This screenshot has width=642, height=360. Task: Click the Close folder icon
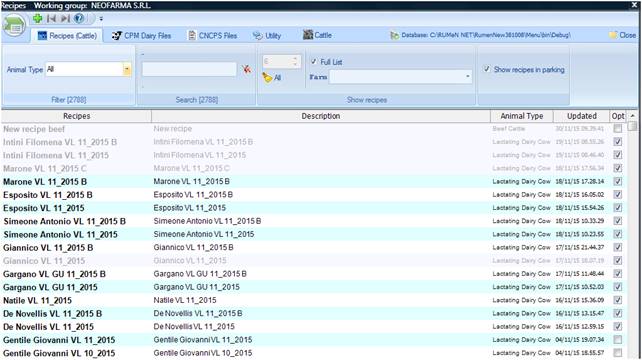click(613, 35)
